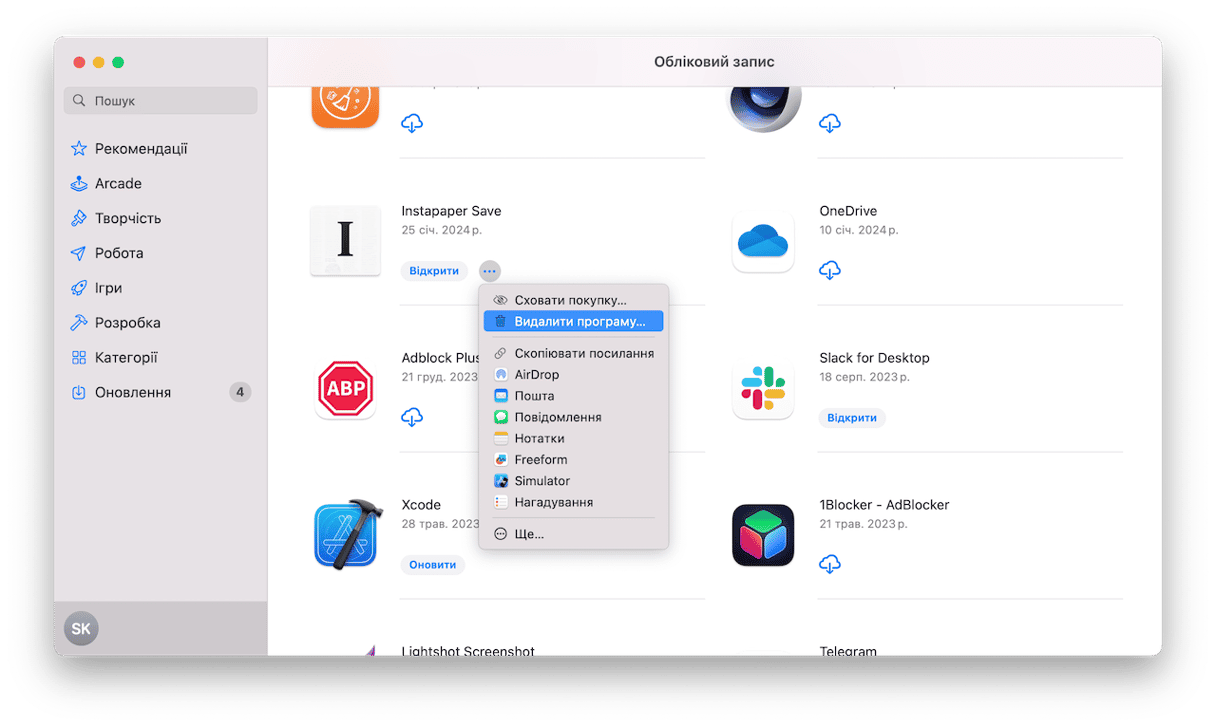Click the SK account avatar
The image size is (1216, 727).
pyautogui.click(x=81, y=629)
